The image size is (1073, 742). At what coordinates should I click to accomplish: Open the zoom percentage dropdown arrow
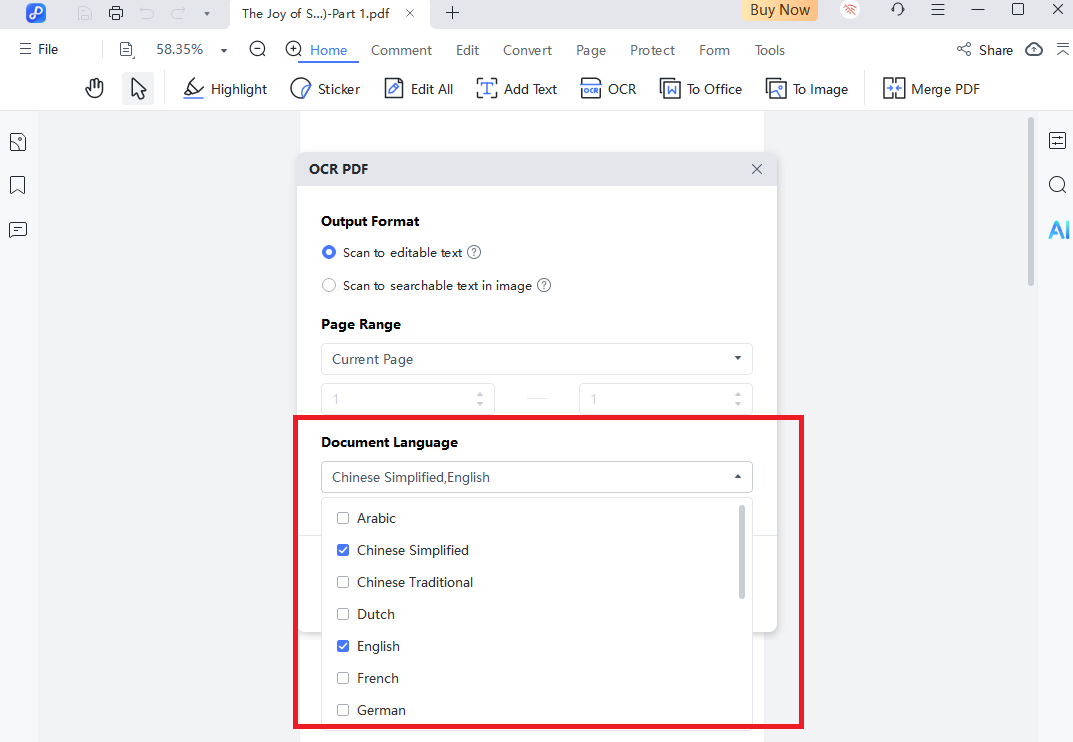tap(224, 50)
